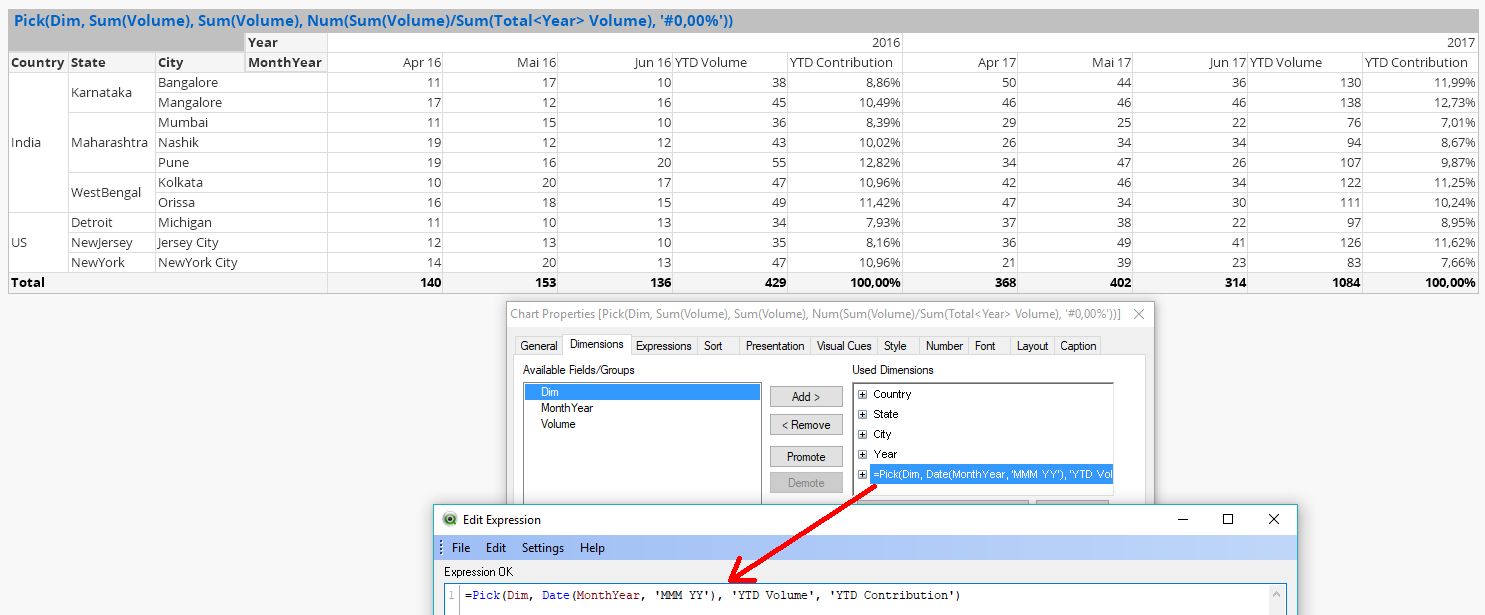Select Year in Used Dimensions
Screen dimensions: 1485x615
tap(885, 454)
